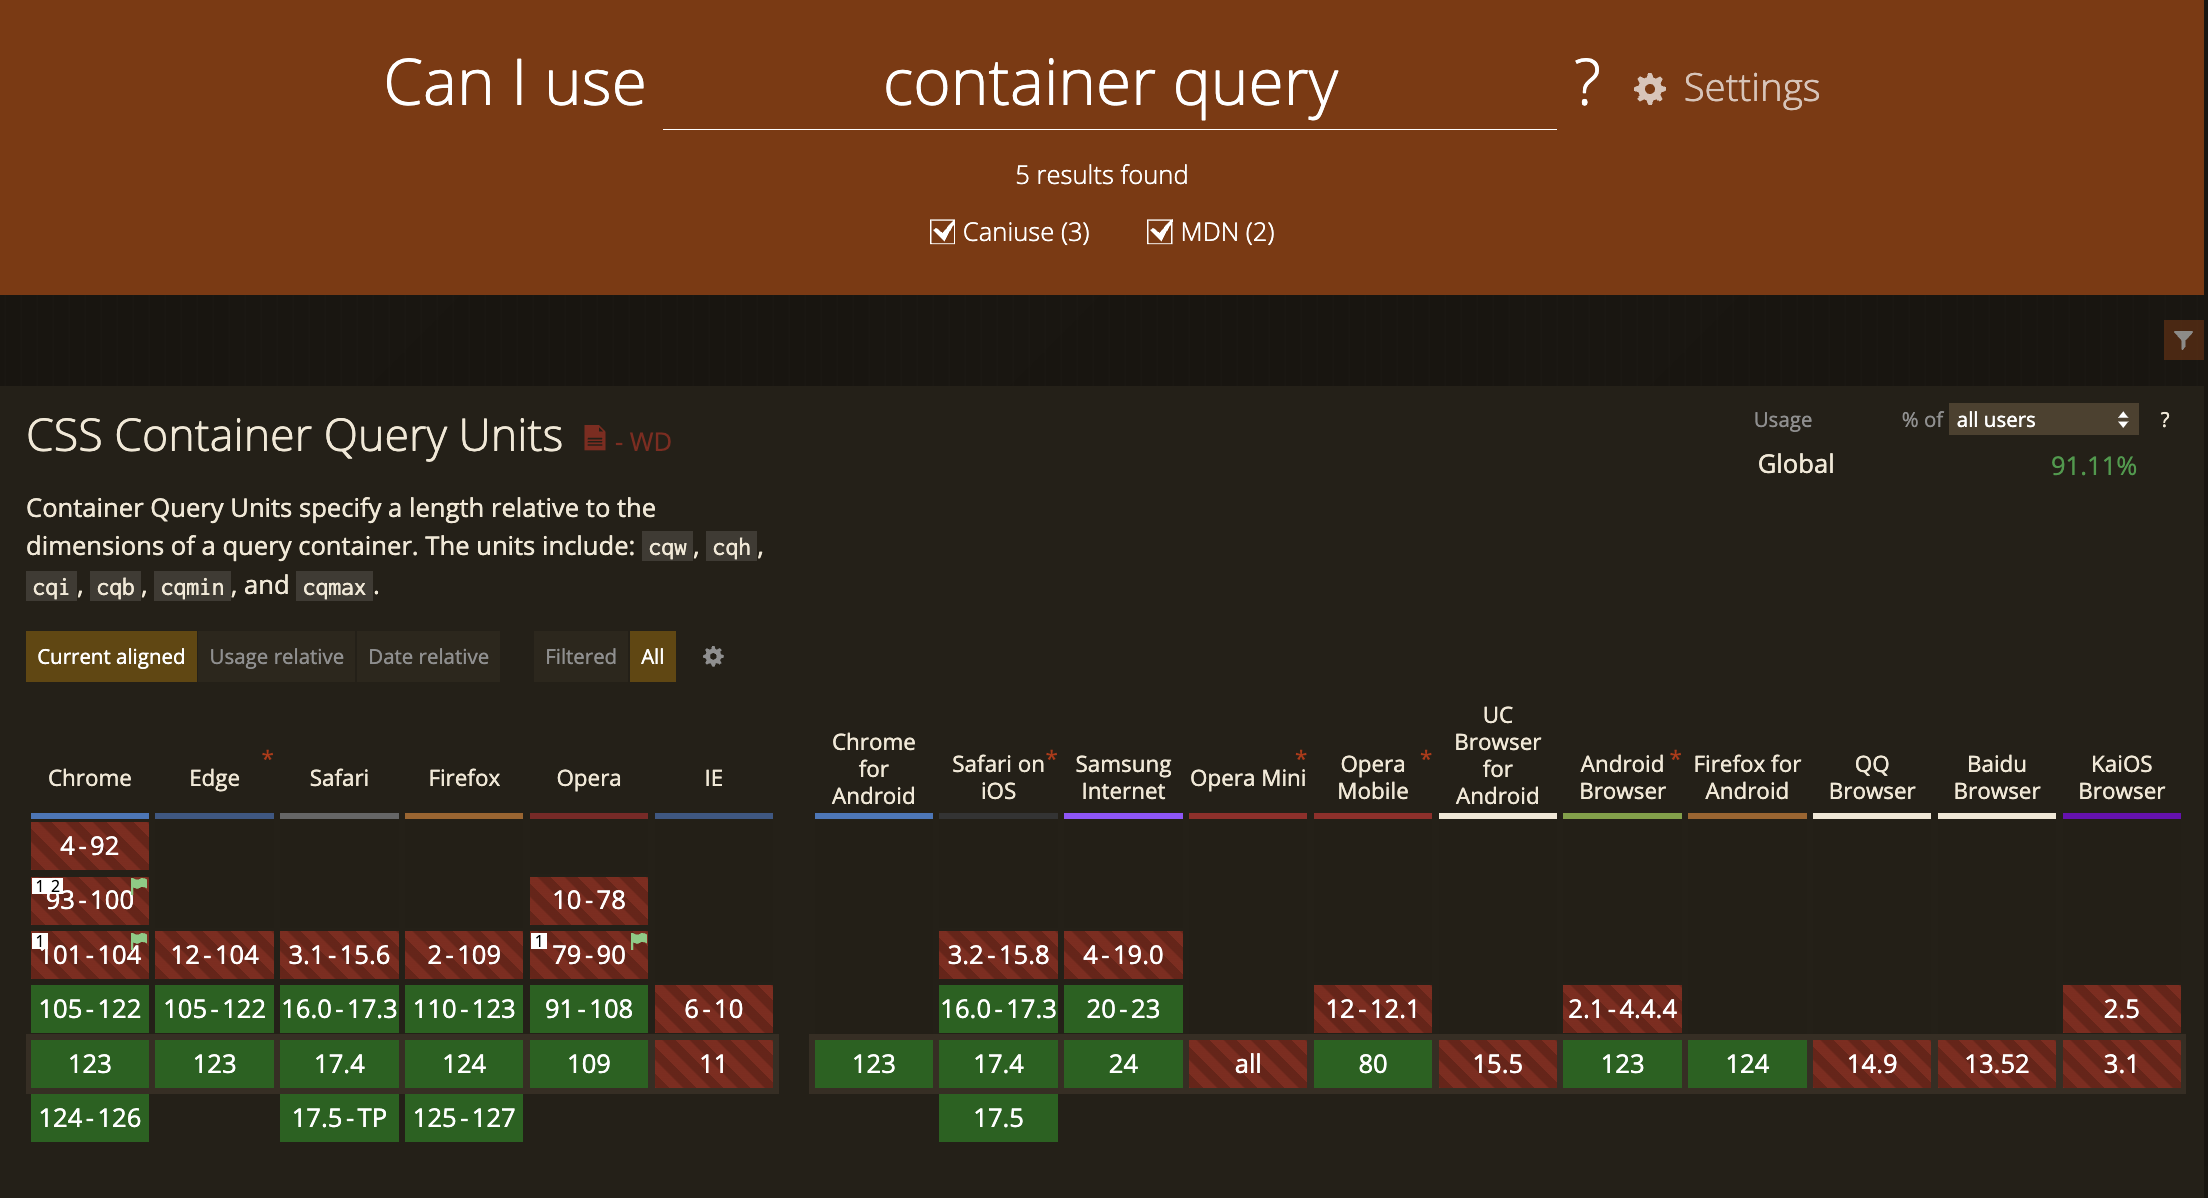Click green flag icon on Opera 79-90
The image size is (2208, 1198).
[639, 938]
